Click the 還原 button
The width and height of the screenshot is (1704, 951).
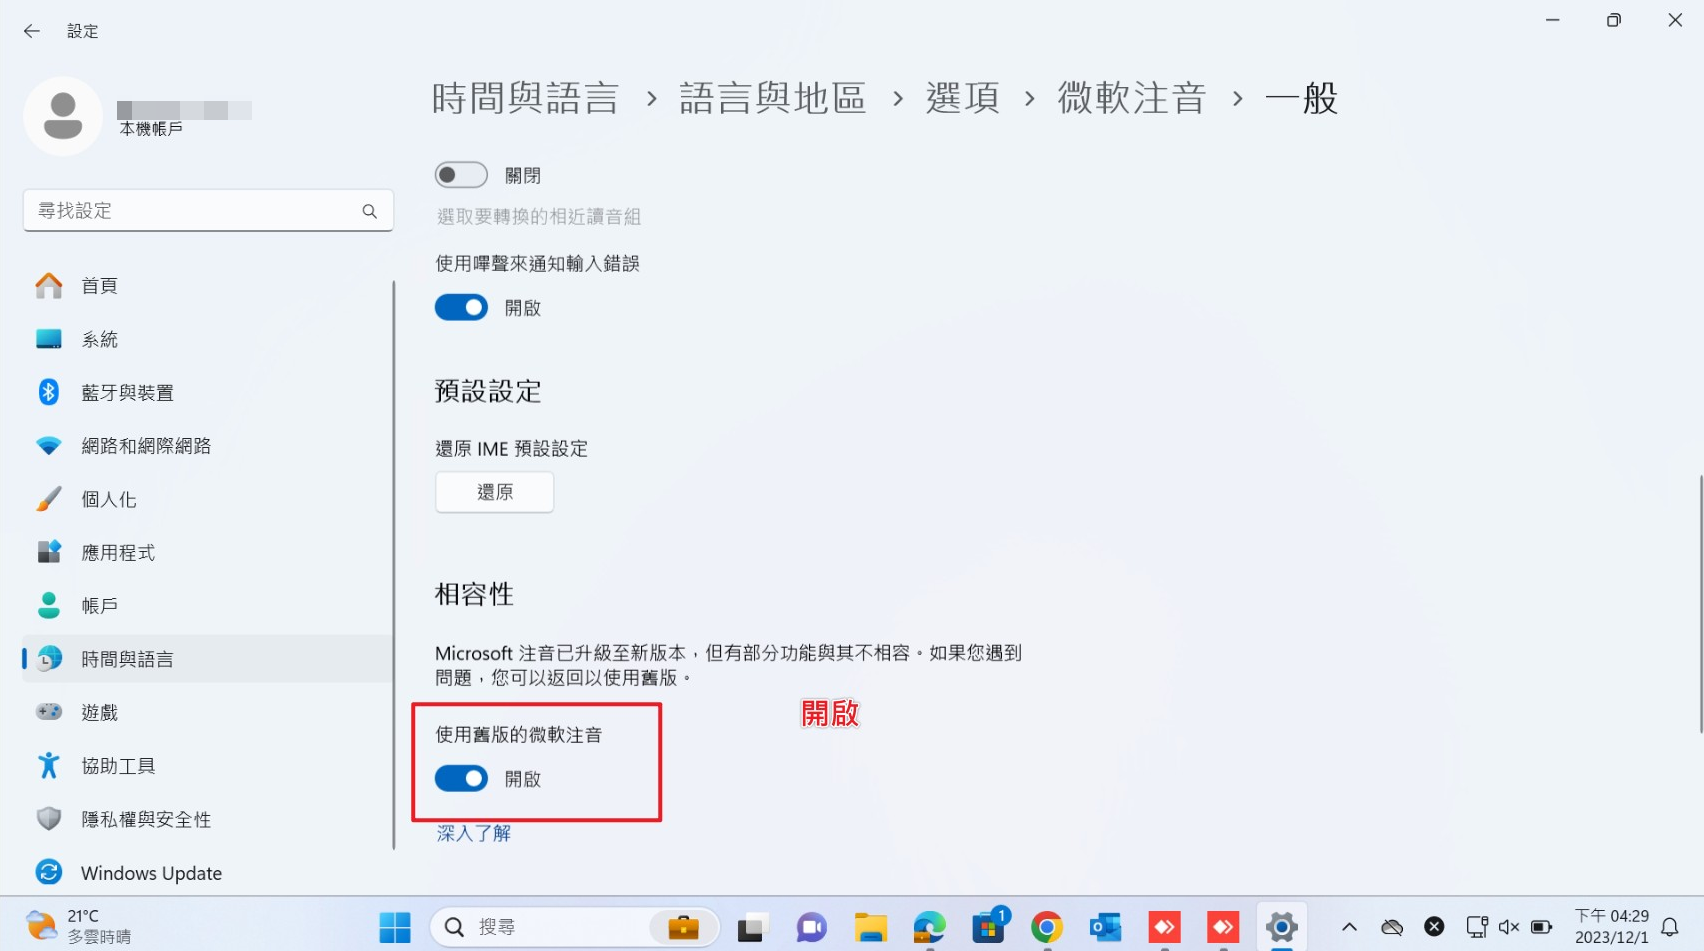[495, 492]
